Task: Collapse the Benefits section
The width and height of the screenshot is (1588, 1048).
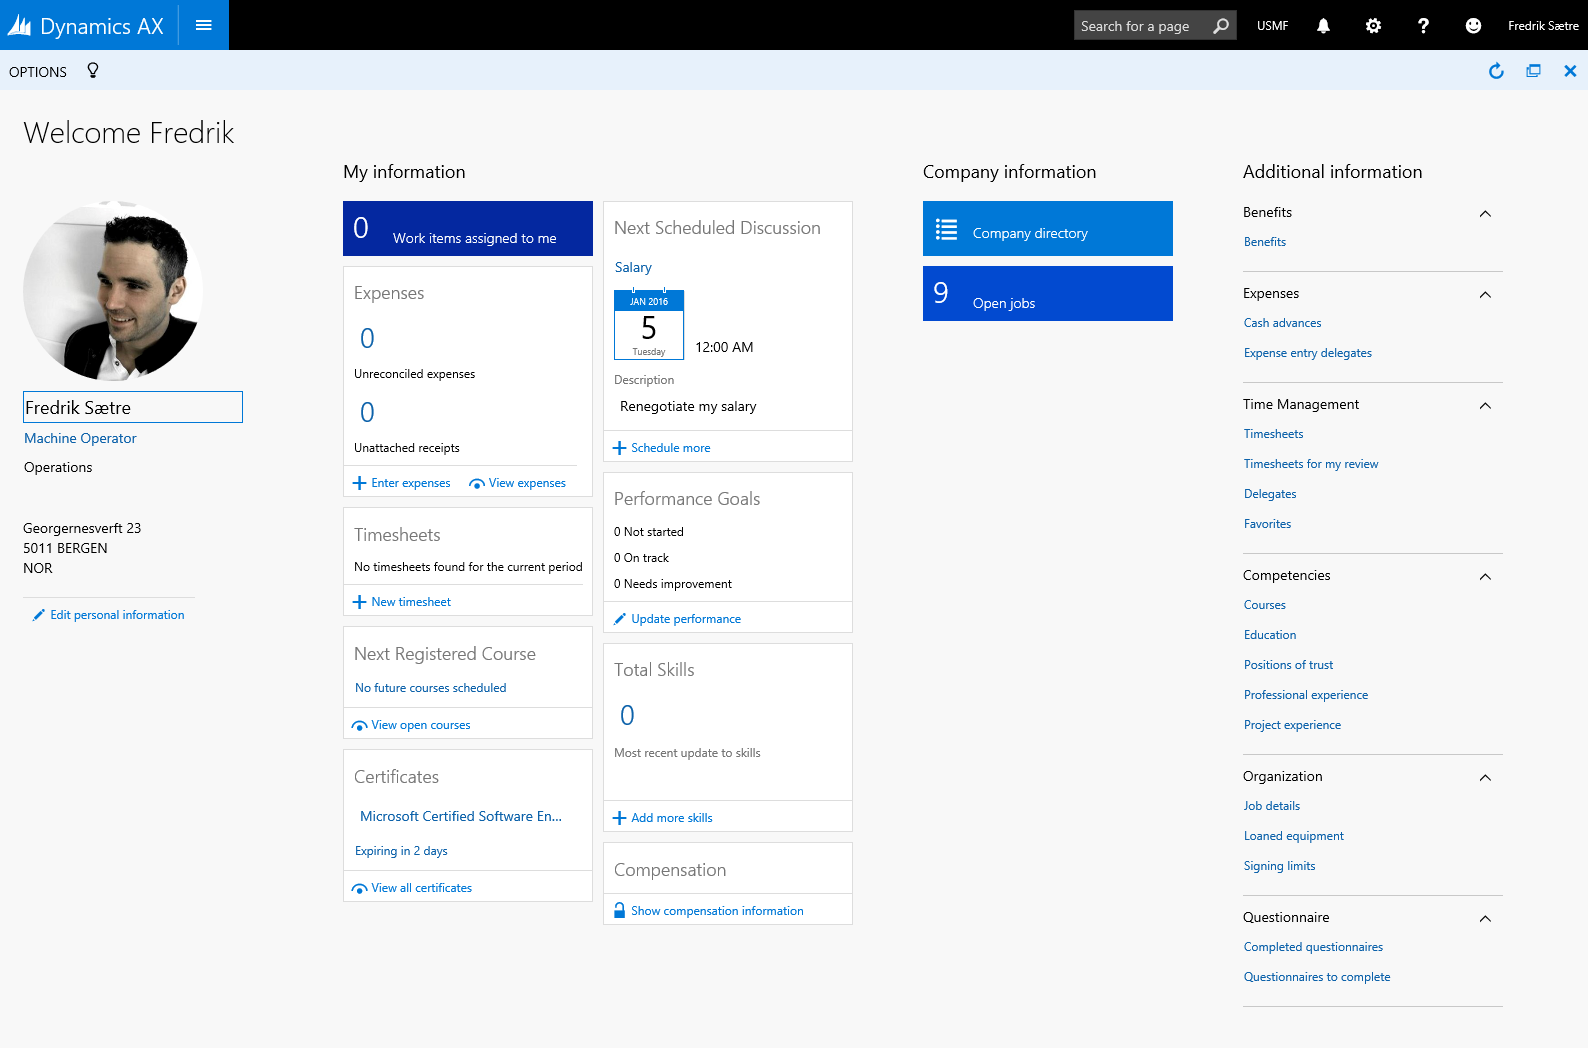Action: [1485, 214]
